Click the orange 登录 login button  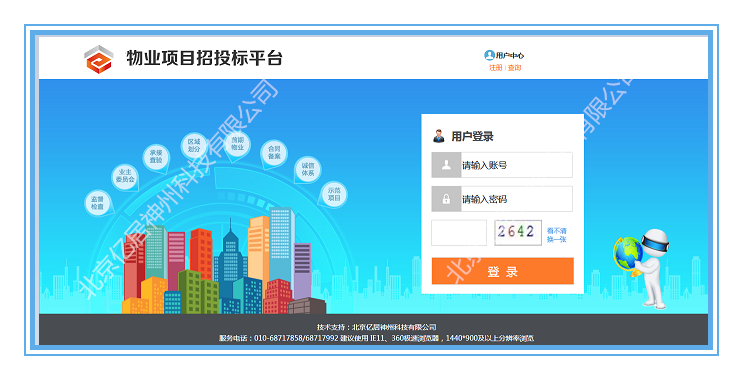click(503, 271)
